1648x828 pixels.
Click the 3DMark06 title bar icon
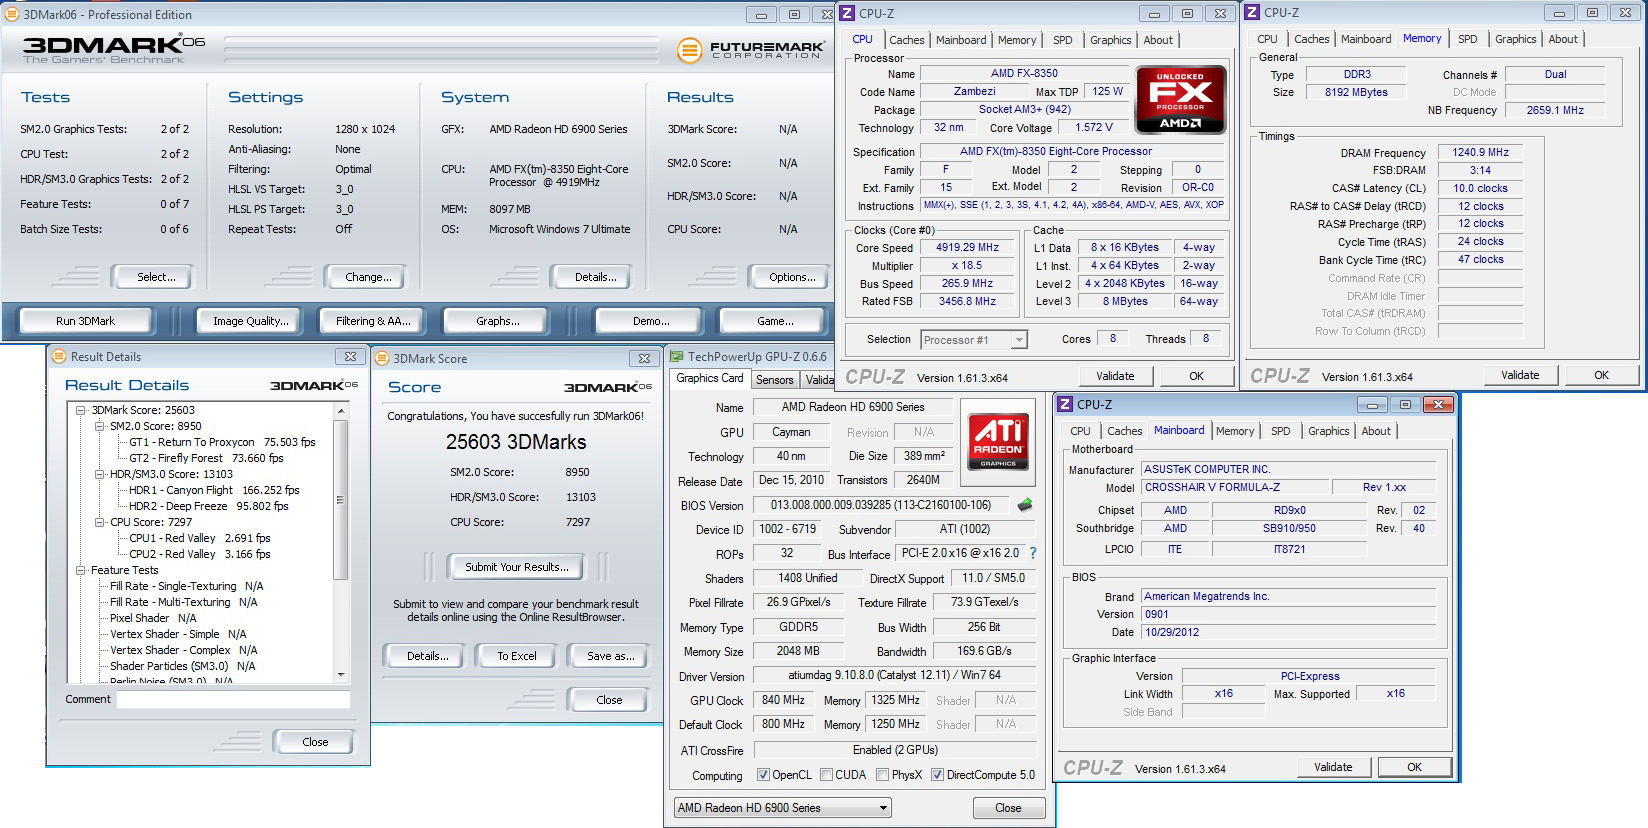(x=12, y=14)
